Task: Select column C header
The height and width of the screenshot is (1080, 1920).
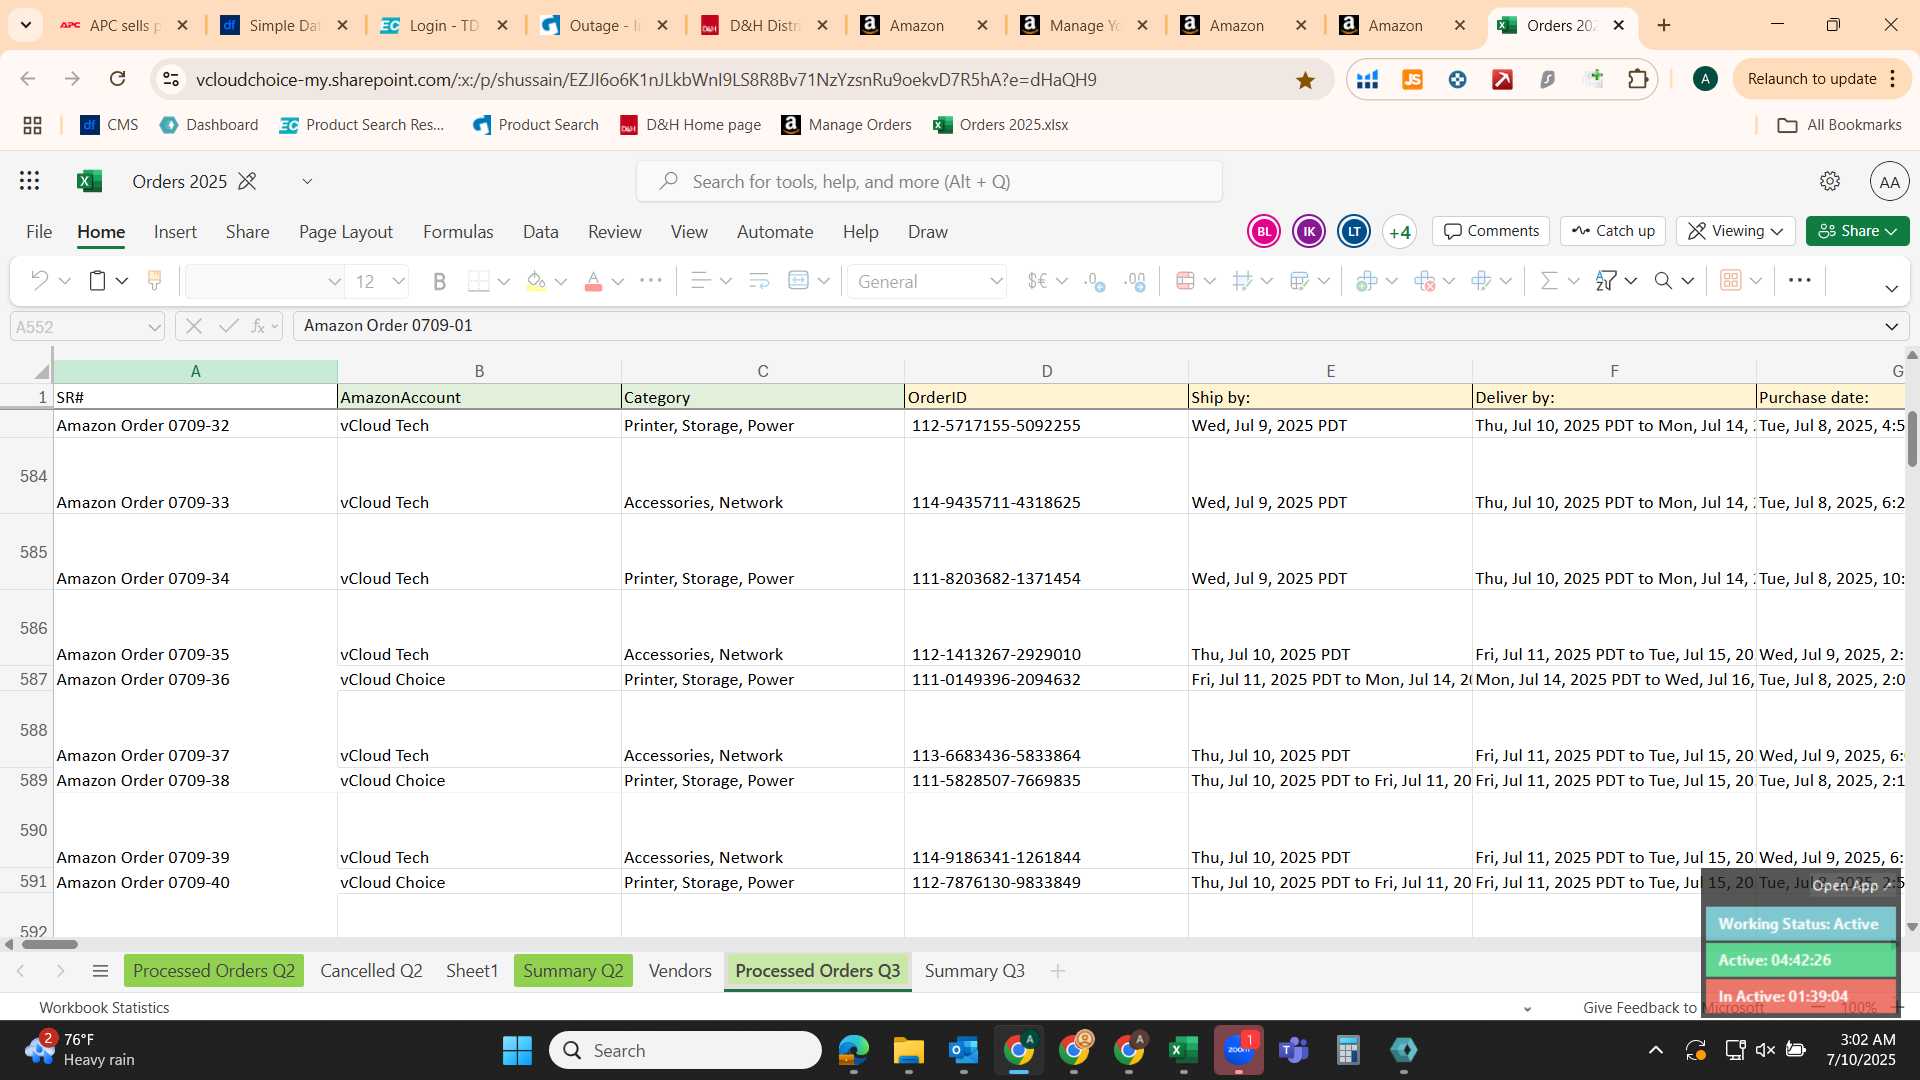Action: (x=762, y=371)
